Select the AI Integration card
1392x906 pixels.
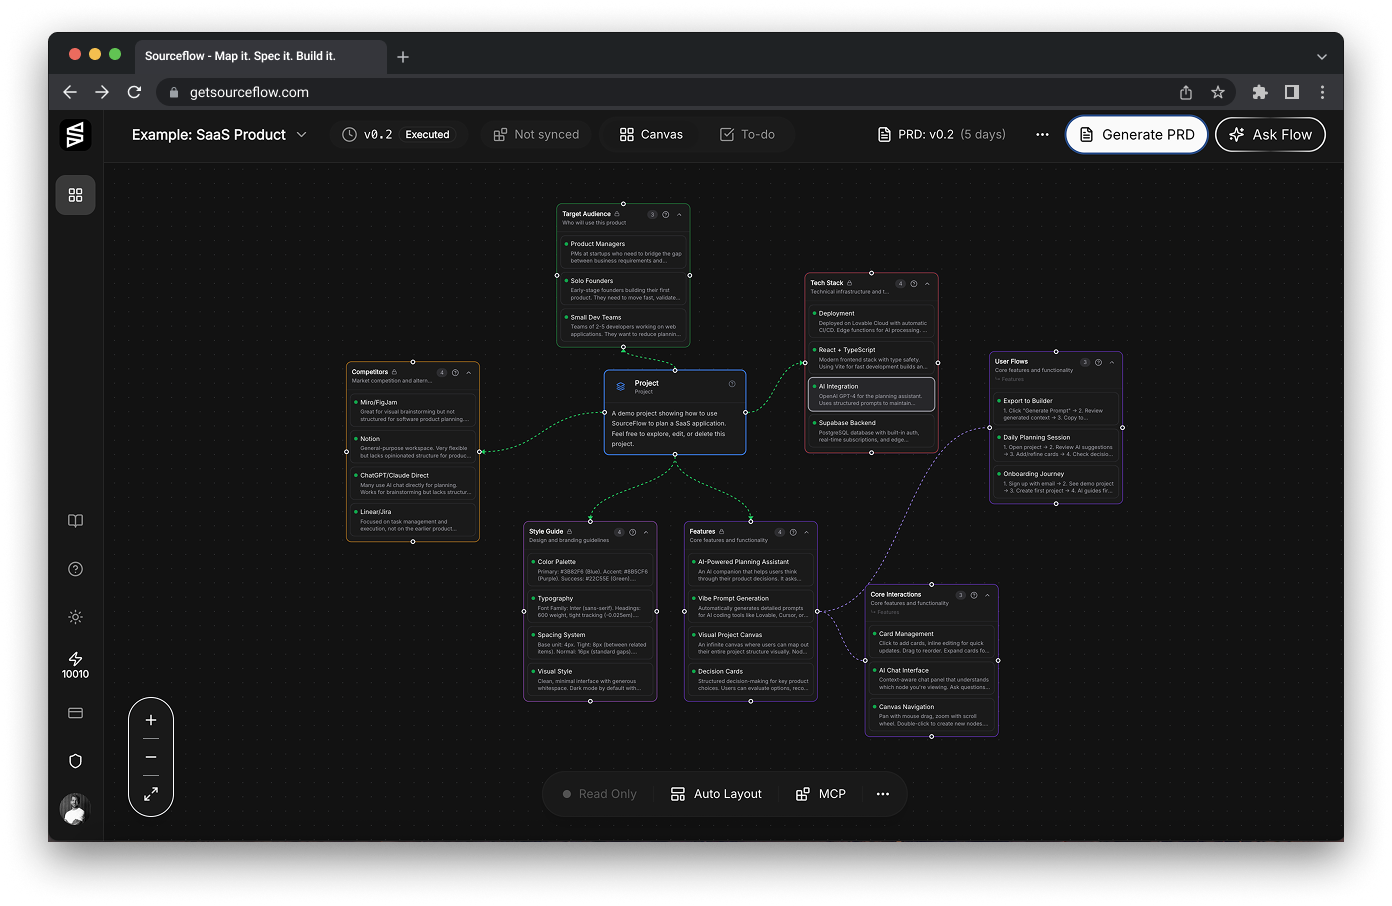(871, 394)
